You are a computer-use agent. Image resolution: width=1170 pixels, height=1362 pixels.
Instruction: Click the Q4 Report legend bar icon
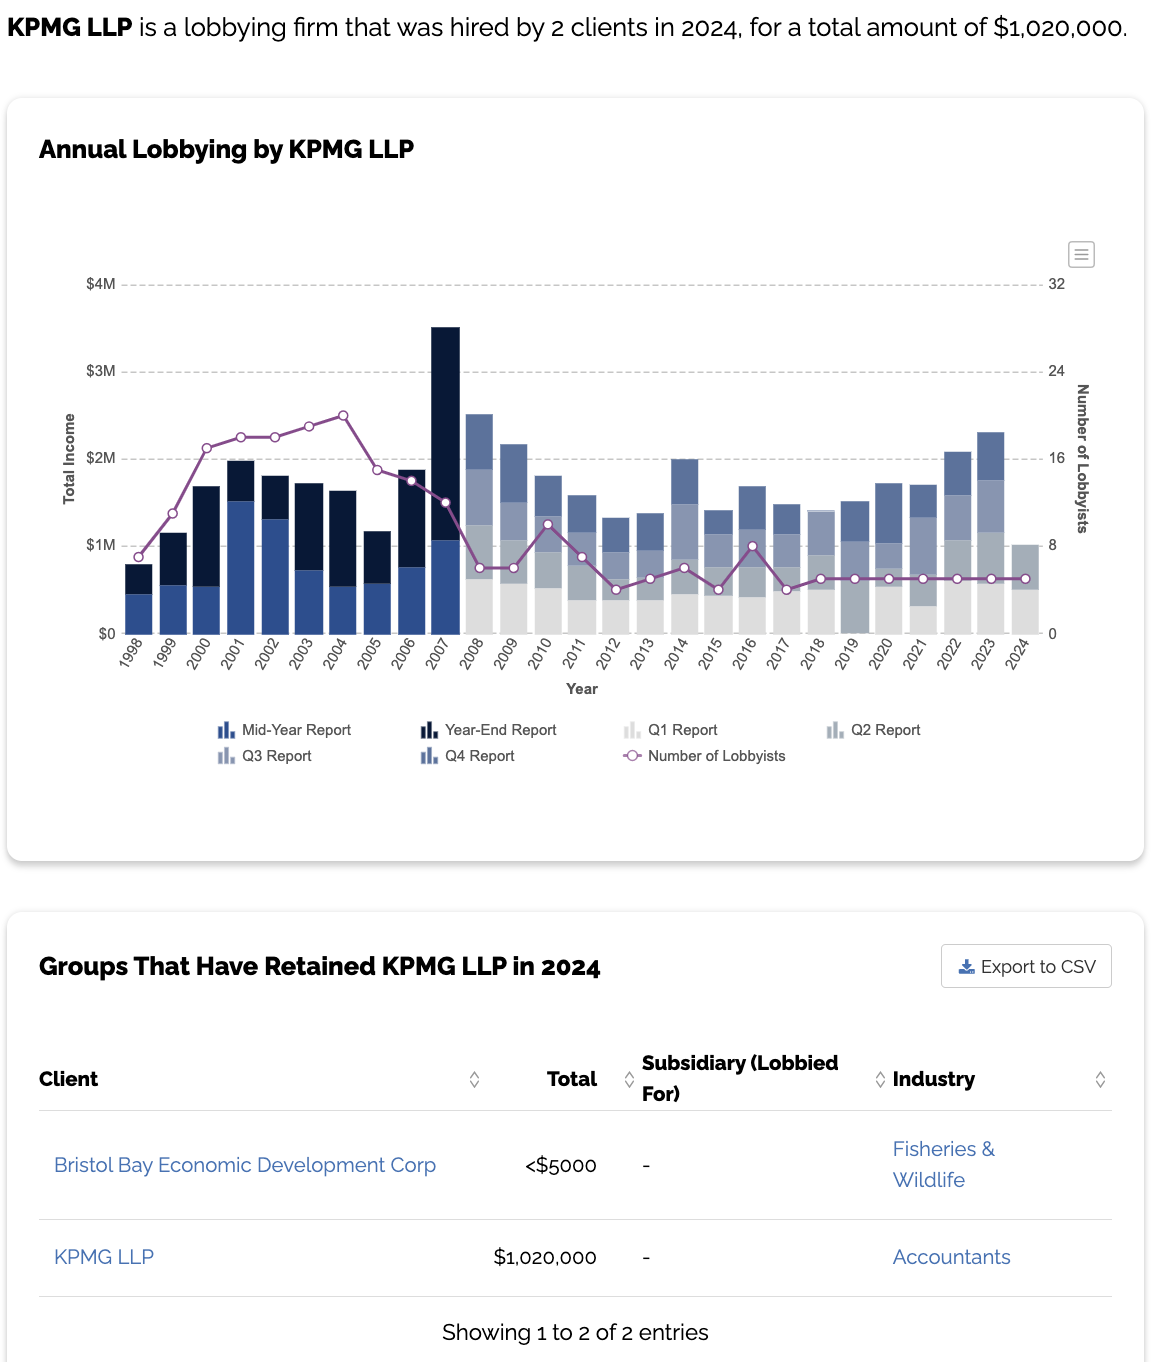[429, 756]
